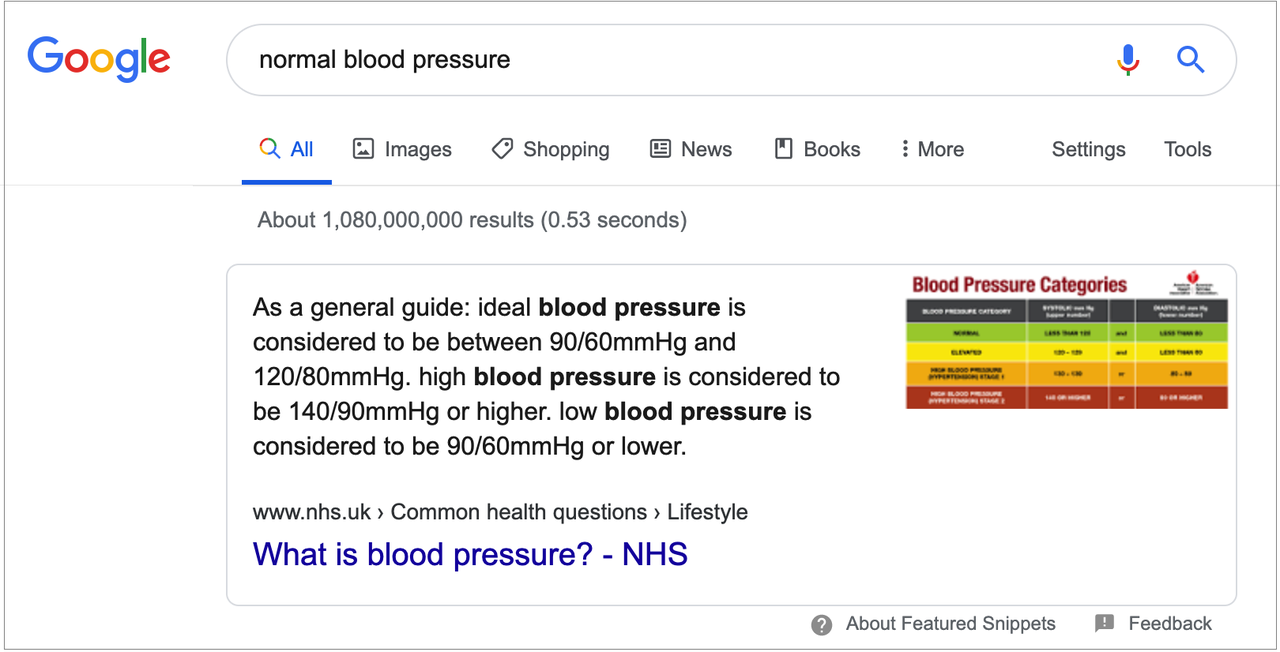Click the green Normal row in the chart

[1067, 333]
